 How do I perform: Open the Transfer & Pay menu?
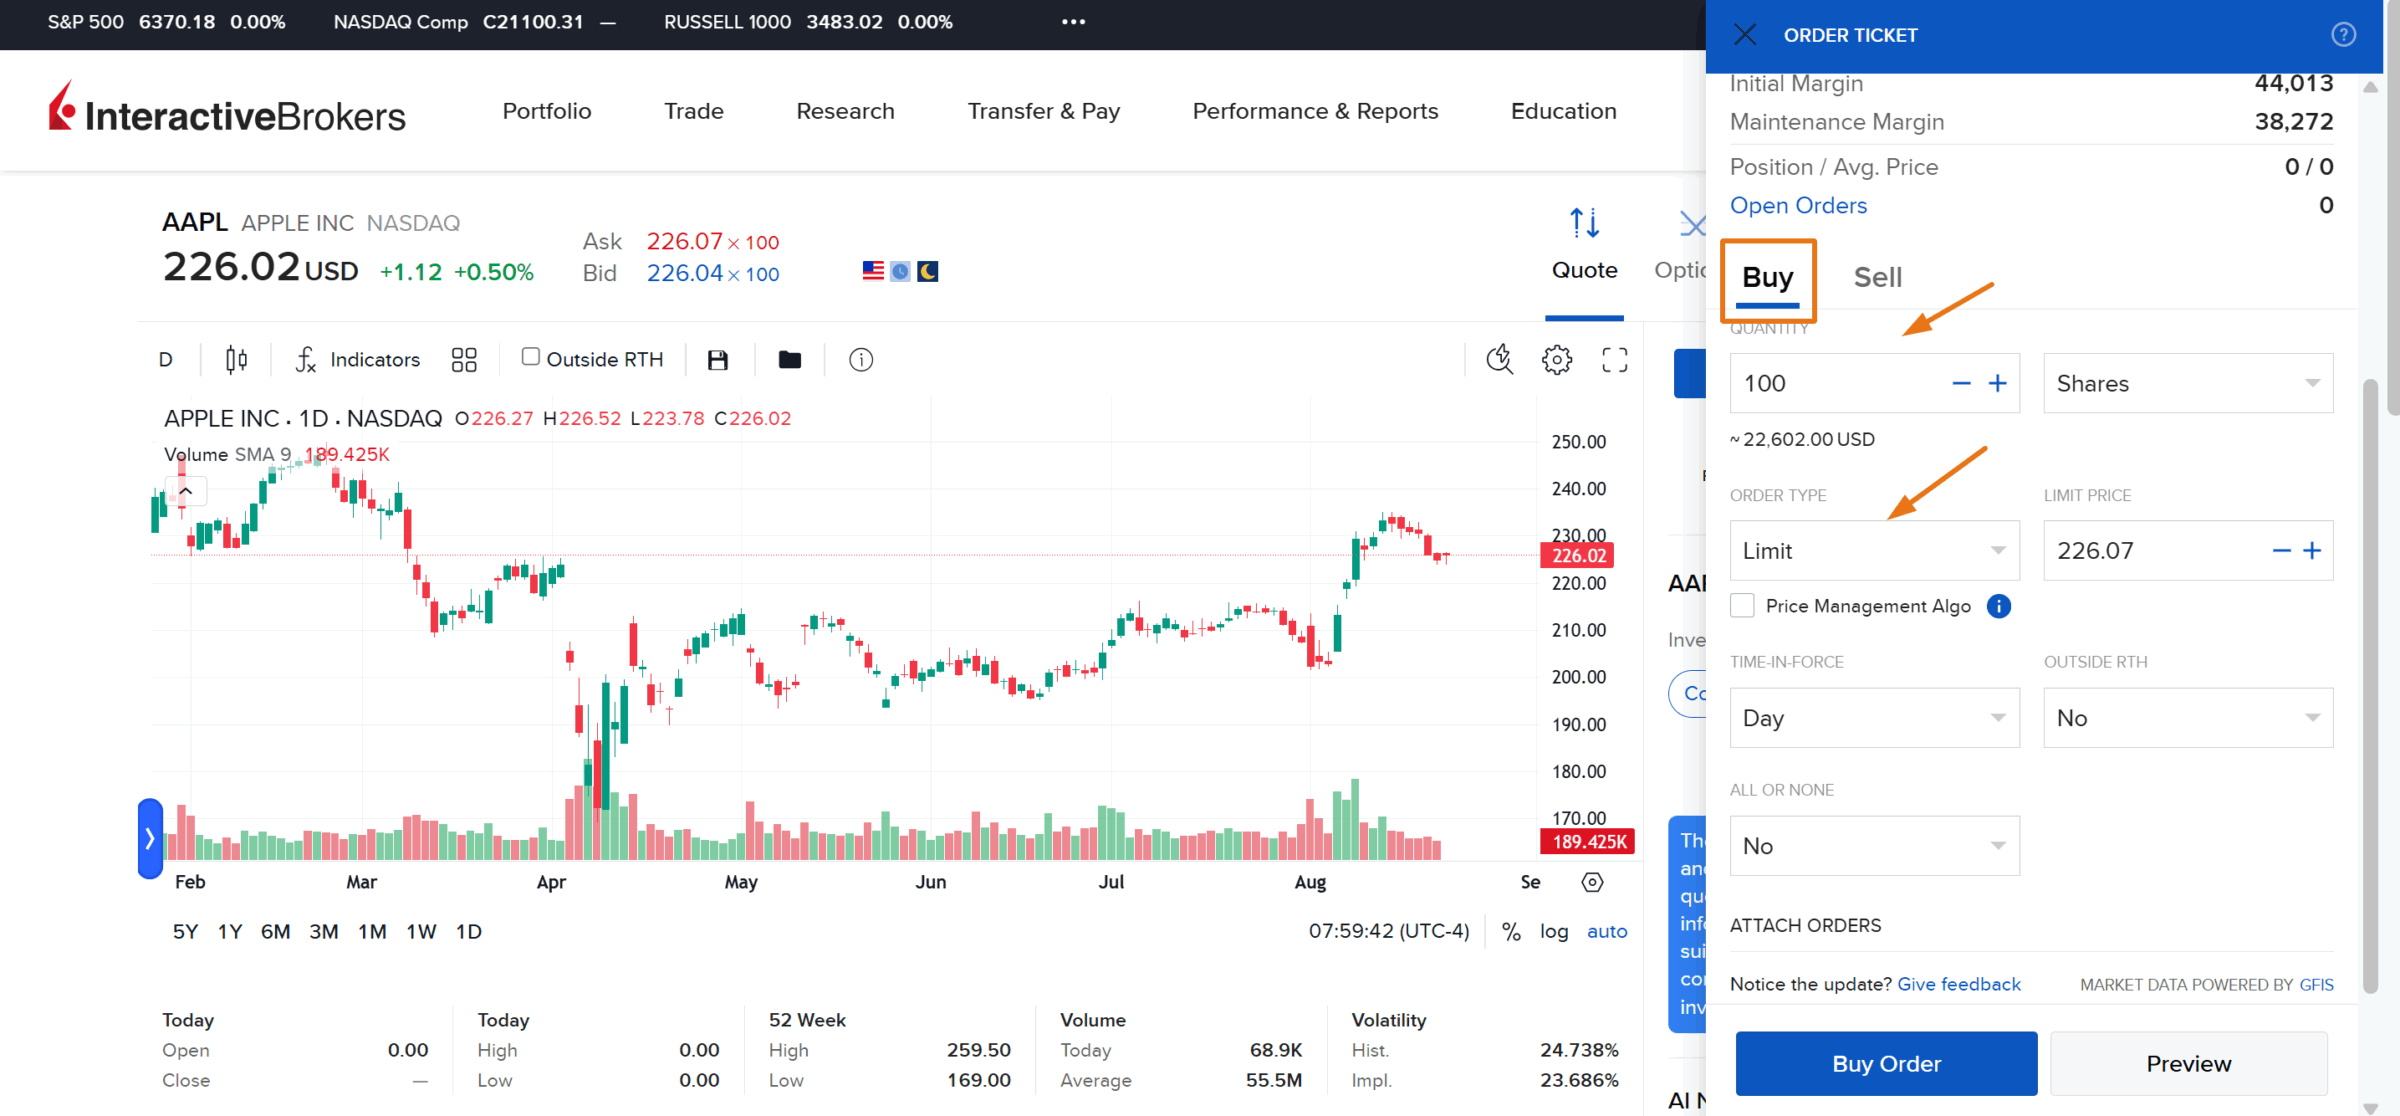click(x=1044, y=111)
